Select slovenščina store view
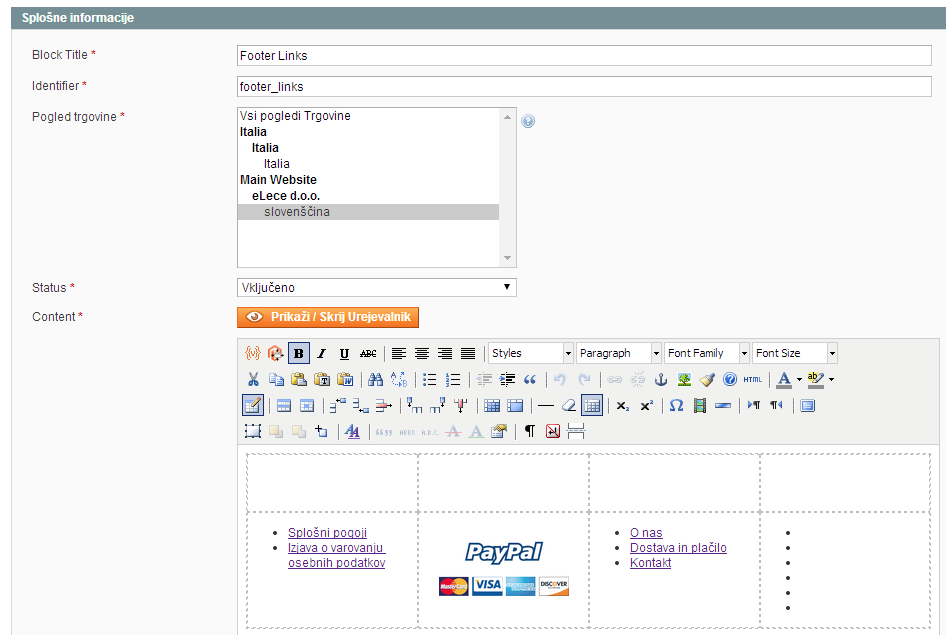This screenshot has height=635, width=946. tap(368, 212)
